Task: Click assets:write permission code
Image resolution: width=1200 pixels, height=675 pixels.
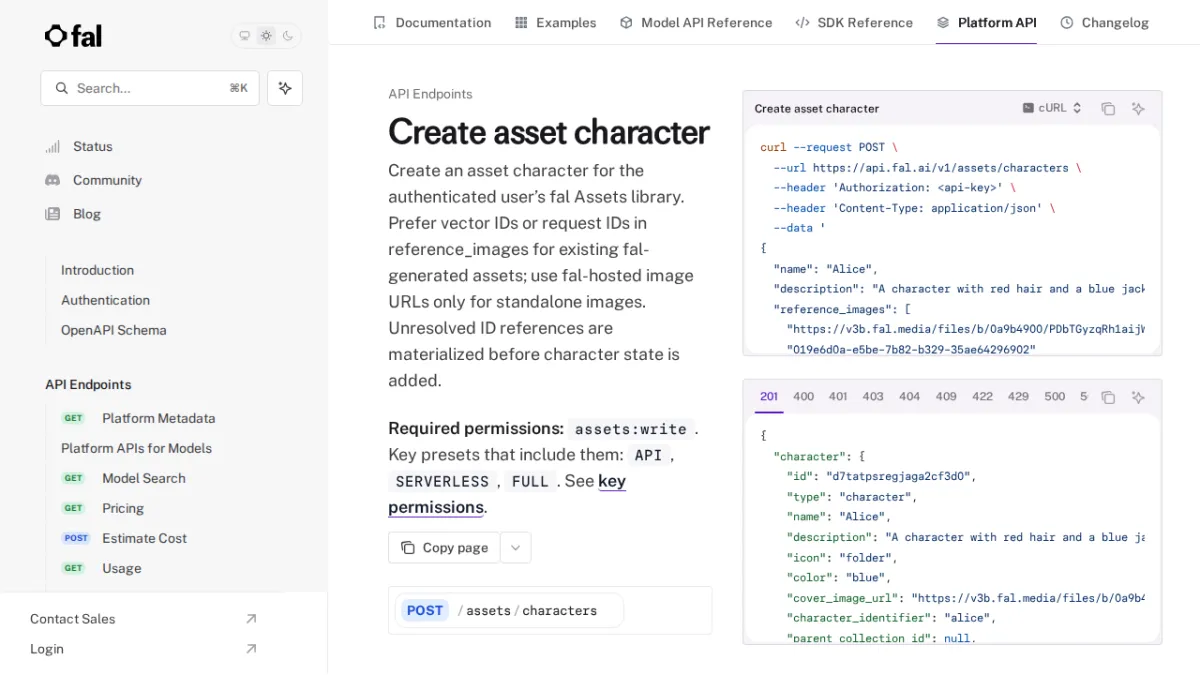Action: 630,429
